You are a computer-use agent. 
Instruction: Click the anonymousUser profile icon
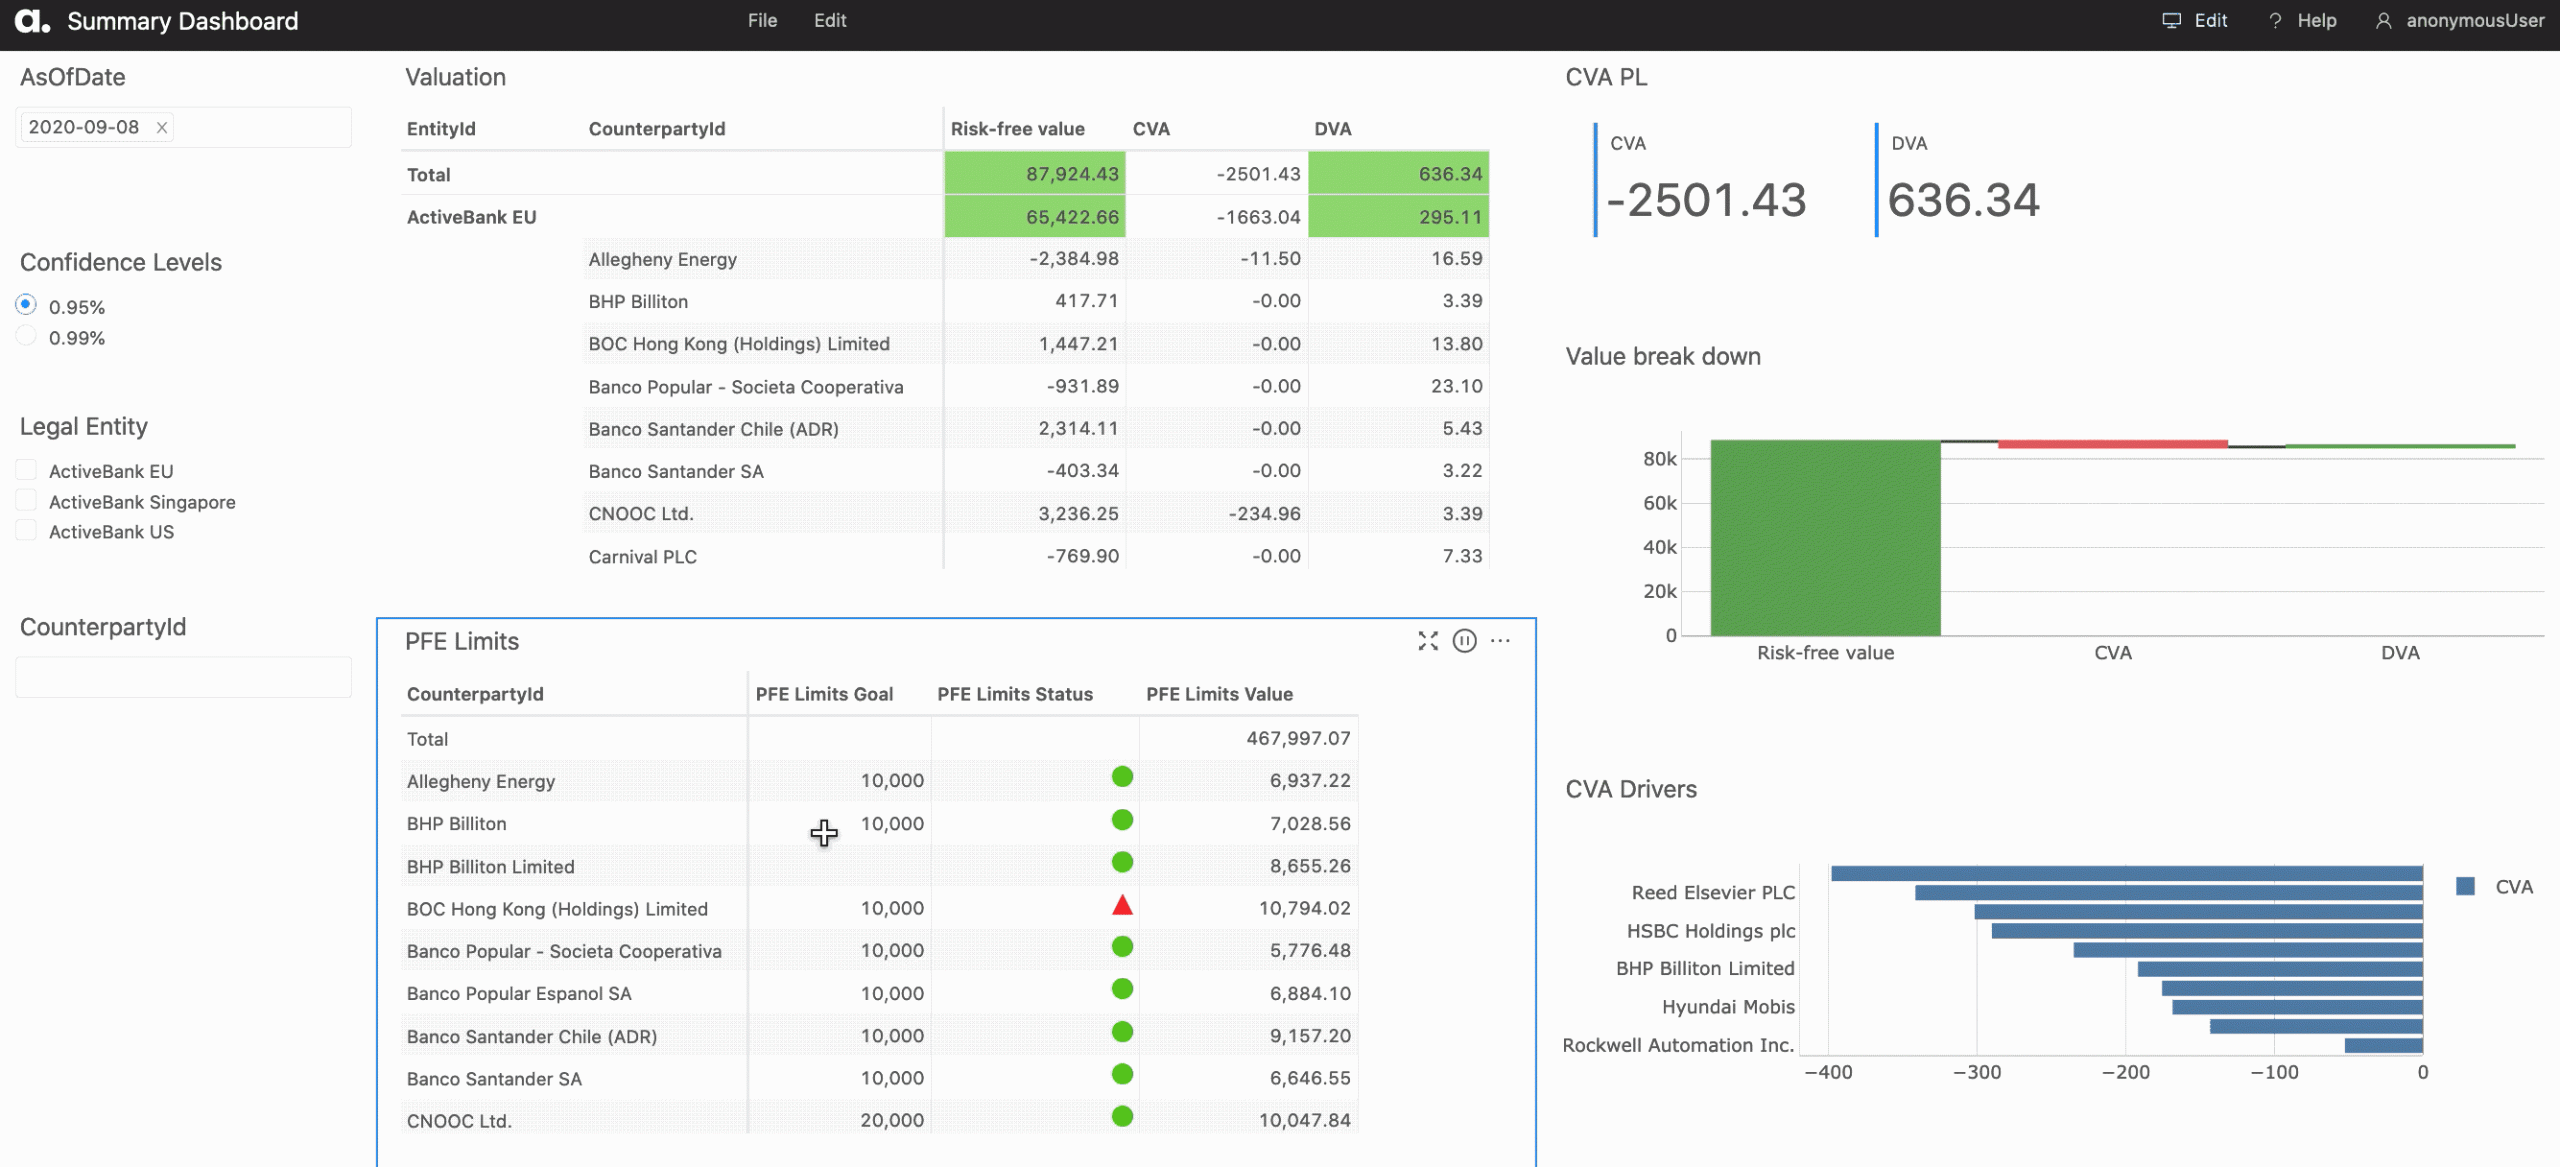(2384, 21)
